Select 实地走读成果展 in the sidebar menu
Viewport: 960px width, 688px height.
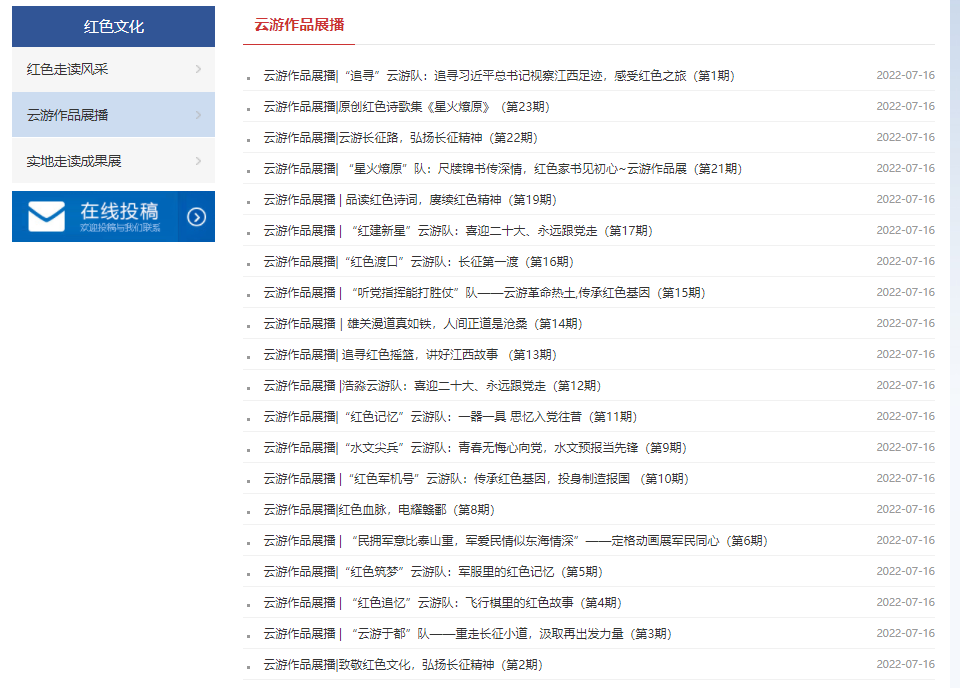[x=74, y=161]
